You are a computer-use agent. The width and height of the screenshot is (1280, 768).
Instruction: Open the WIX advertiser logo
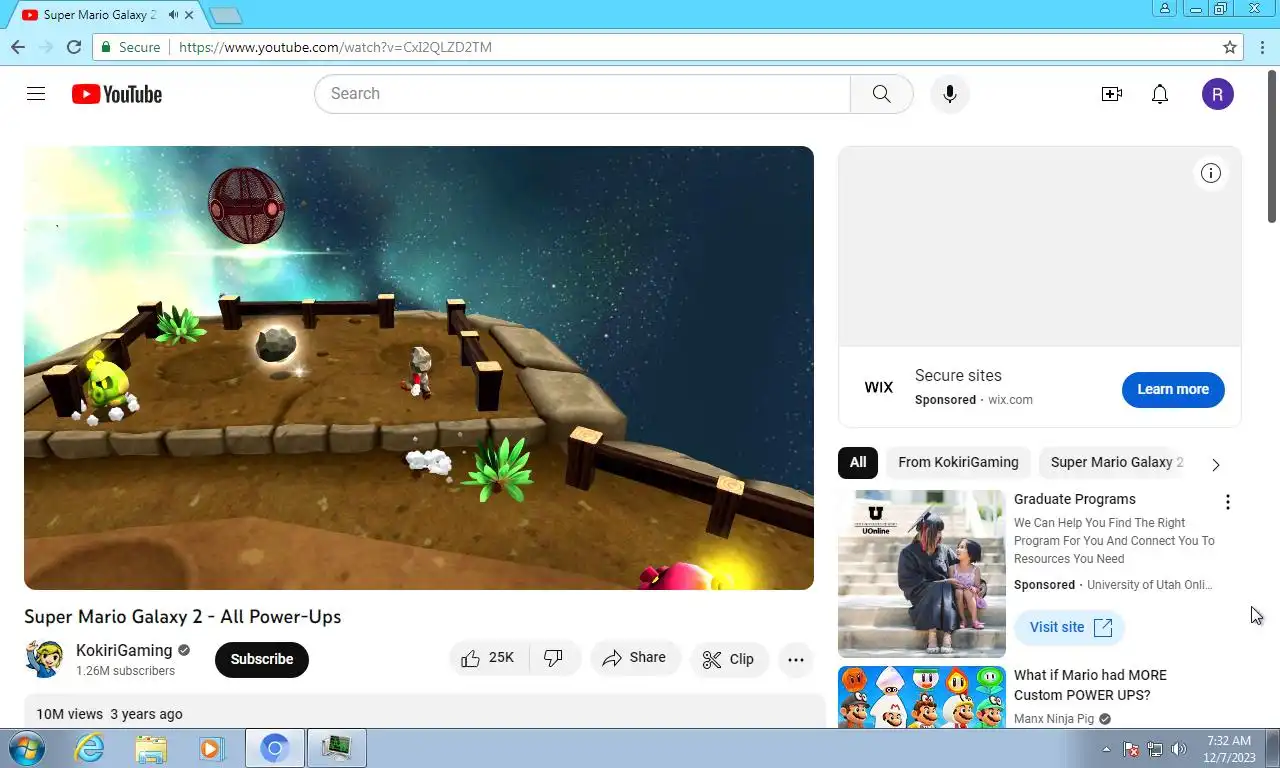pos(879,387)
